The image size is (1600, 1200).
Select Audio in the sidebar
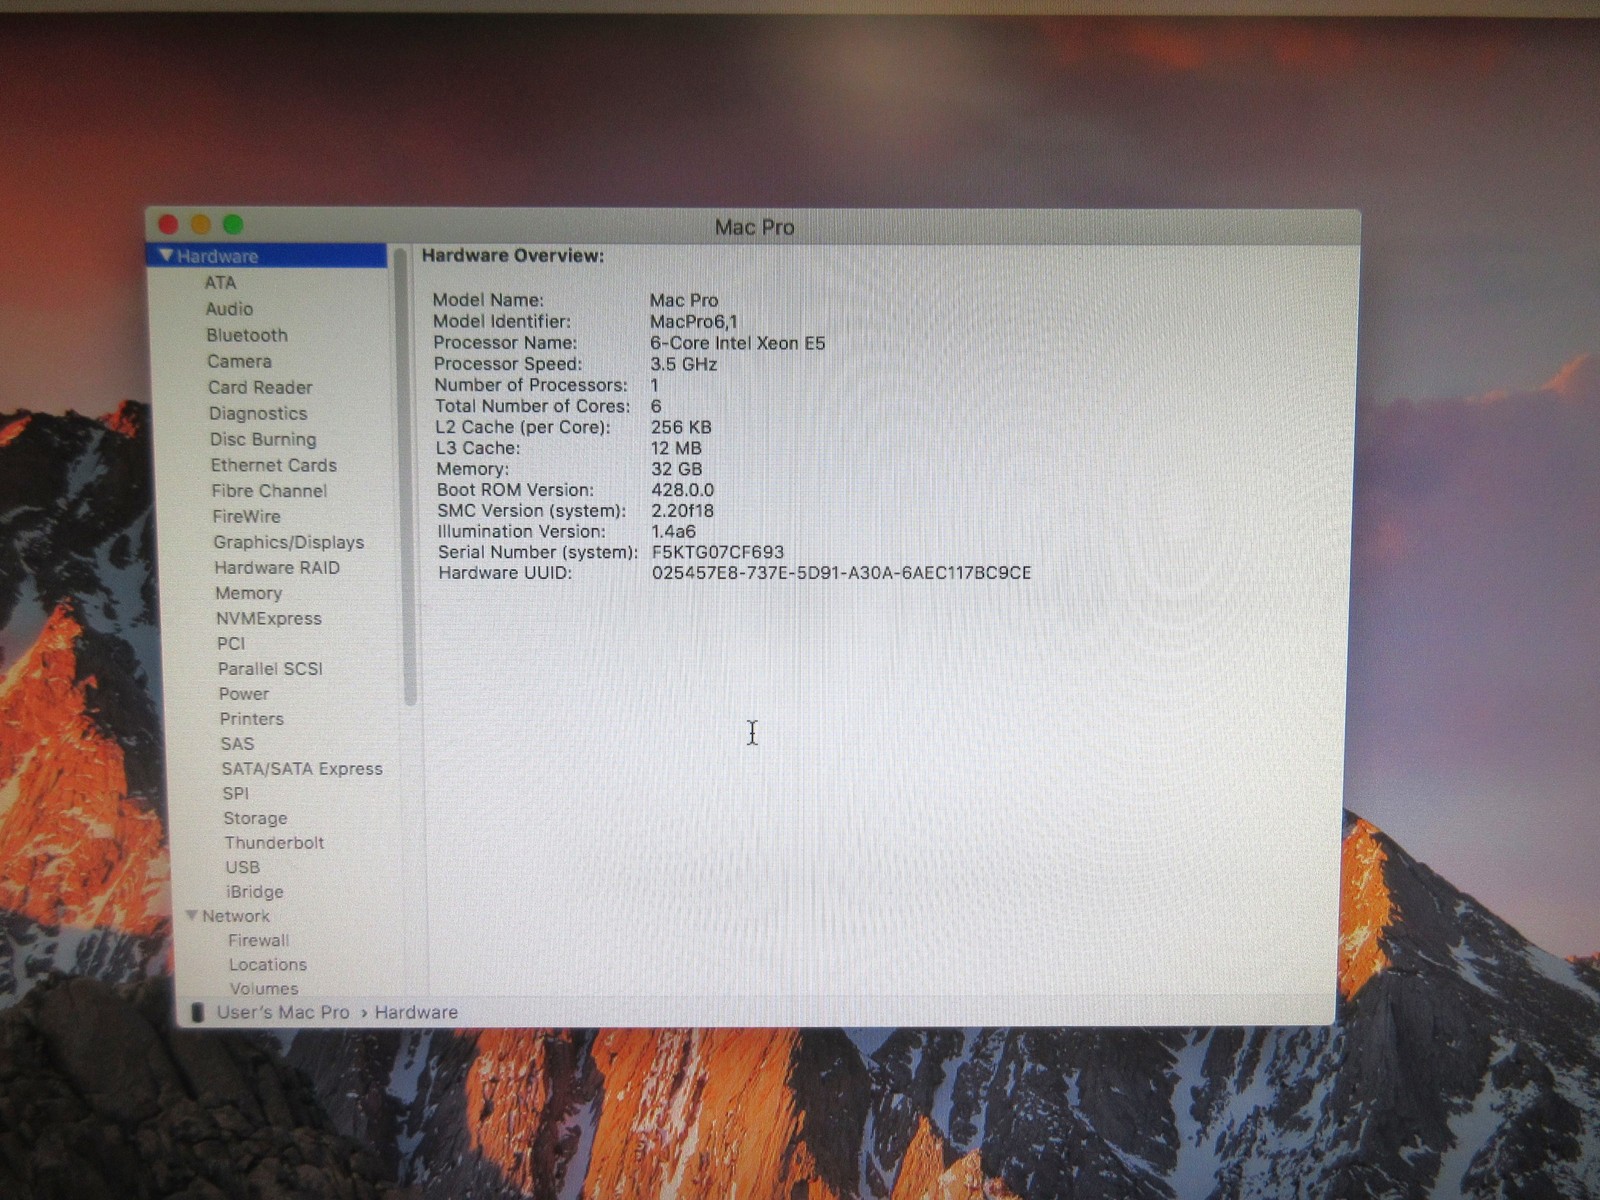coord(229,309)
